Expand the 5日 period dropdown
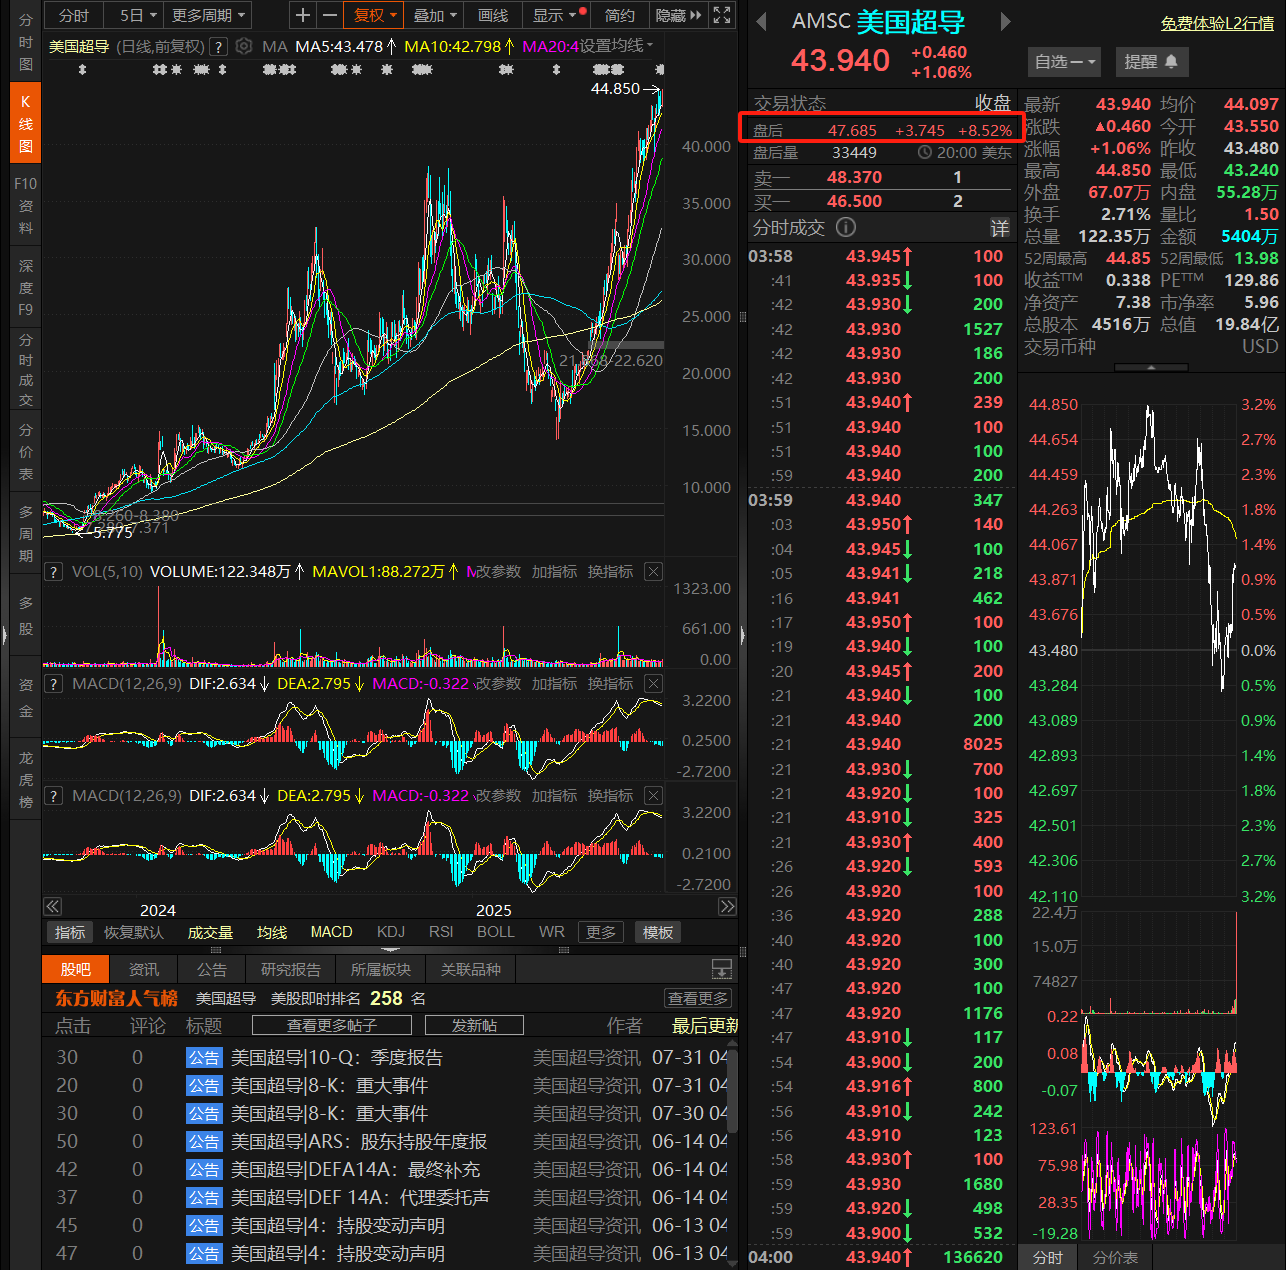The height and width of the screenshot is (1270, 1286). (139, 15)
